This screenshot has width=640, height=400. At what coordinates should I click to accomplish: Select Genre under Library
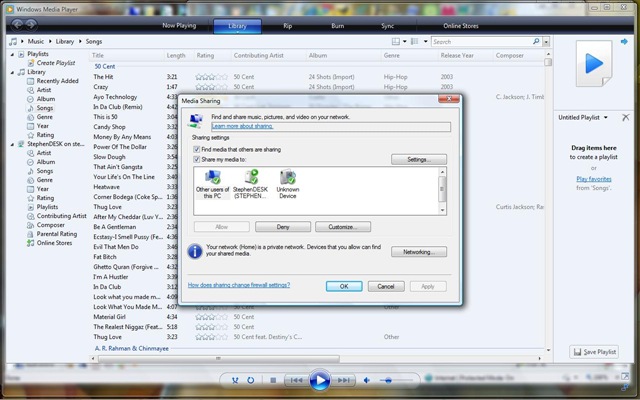pyautogui.click(x=44, y=117)
